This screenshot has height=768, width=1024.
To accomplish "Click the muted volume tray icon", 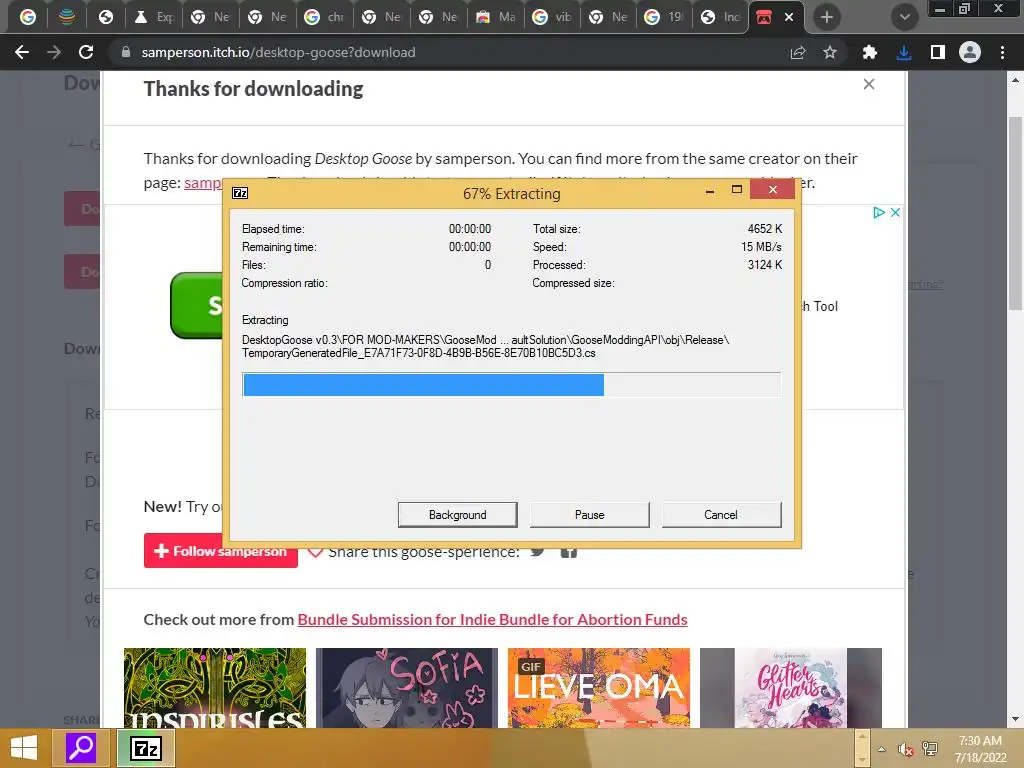I will pos(905,749).
